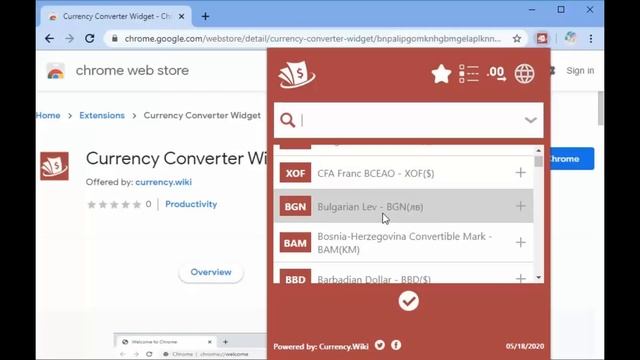640x360 pixels.
Task: Reload the page
Action: point(90,39)
